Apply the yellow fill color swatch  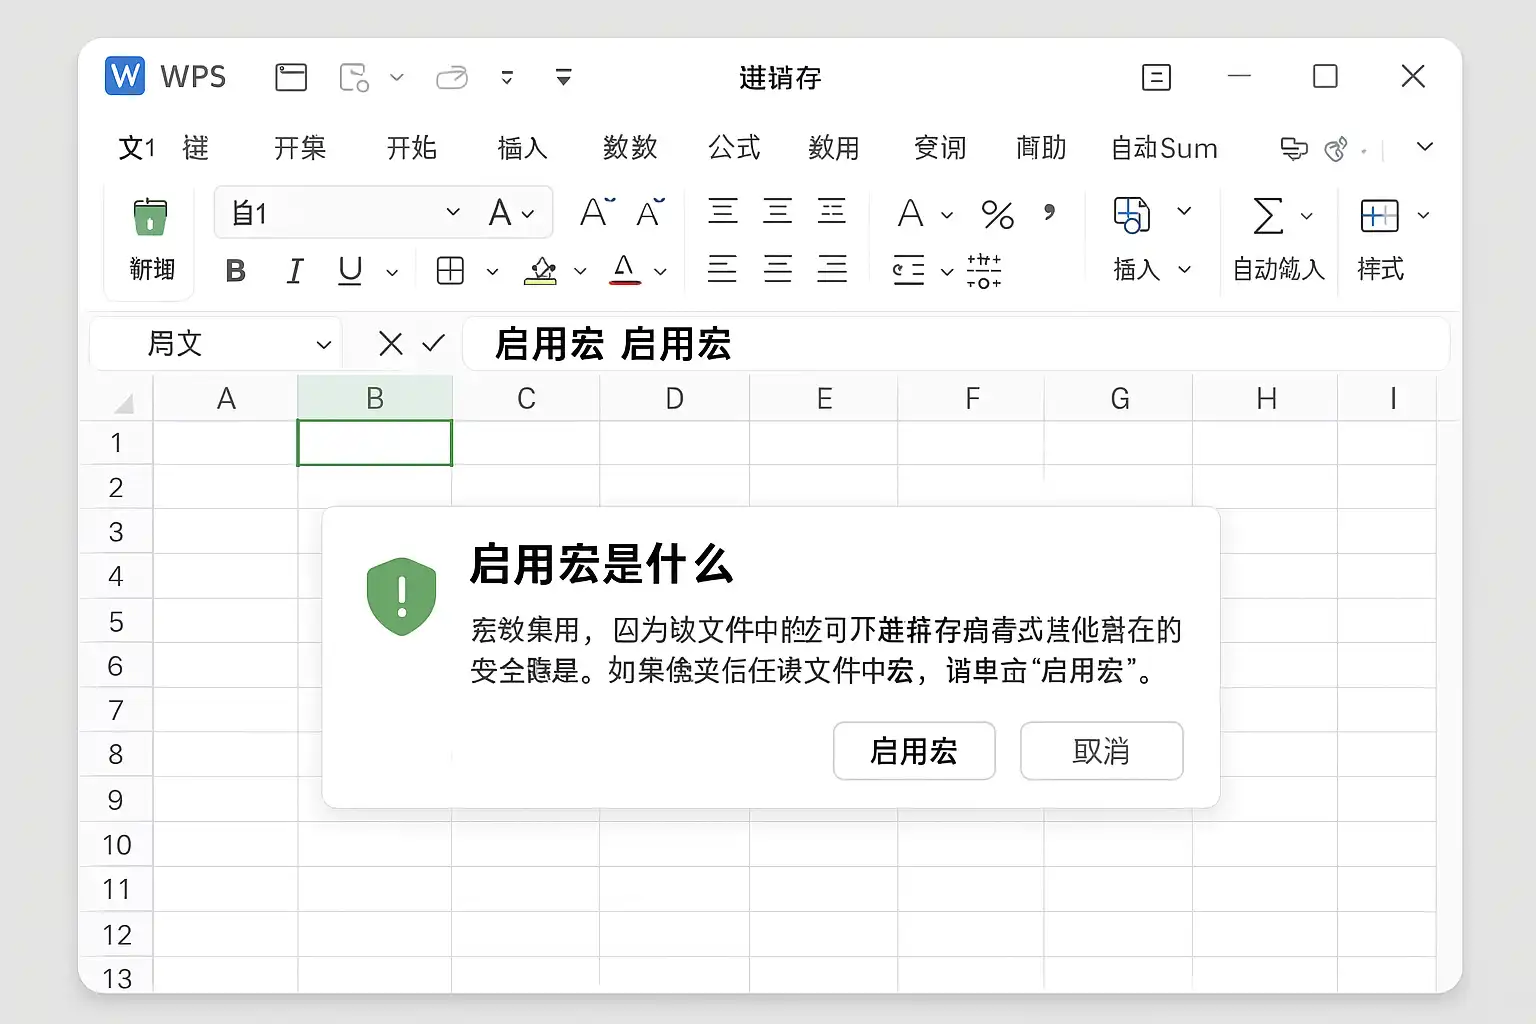pos(541,270)
